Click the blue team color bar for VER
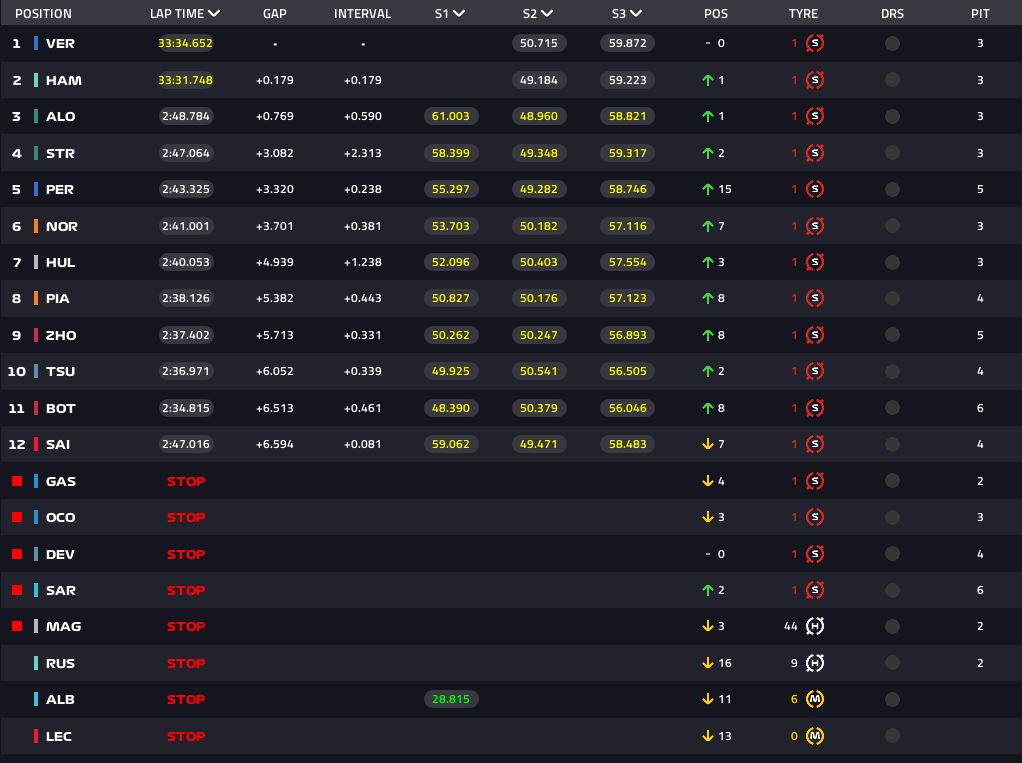The image size is (1022, 763). (x=36, y=44)
